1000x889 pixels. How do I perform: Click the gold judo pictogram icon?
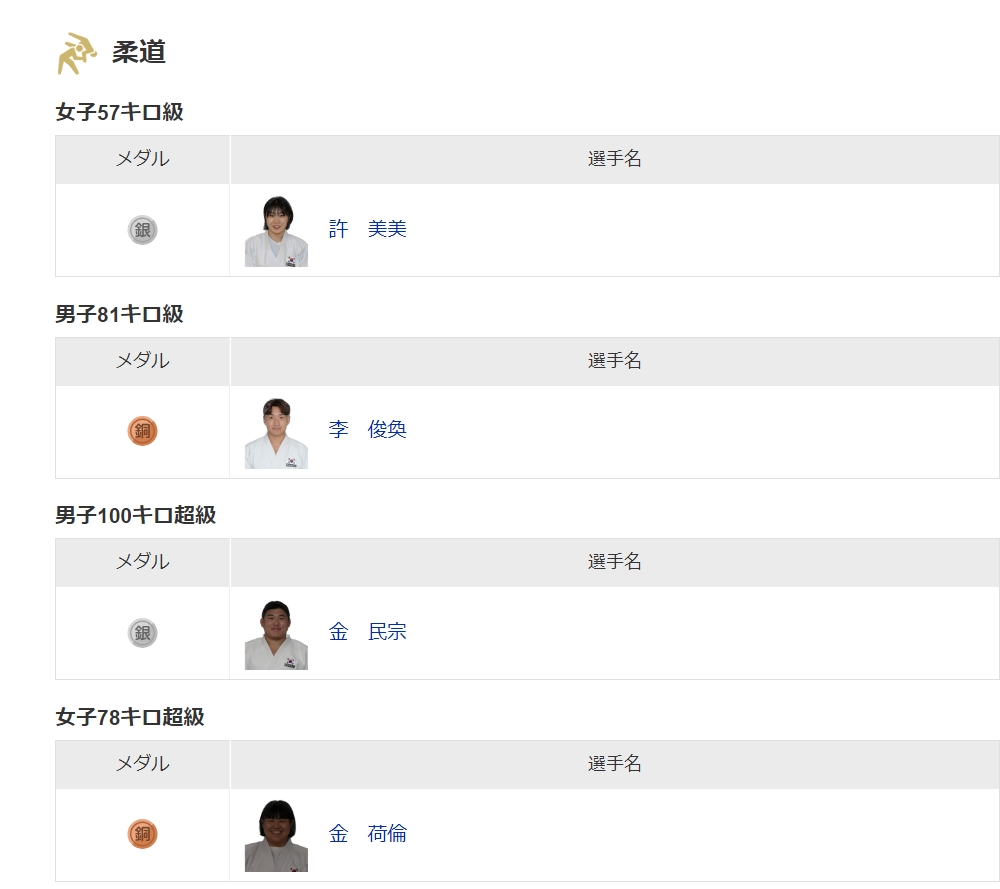pos(77,54)
